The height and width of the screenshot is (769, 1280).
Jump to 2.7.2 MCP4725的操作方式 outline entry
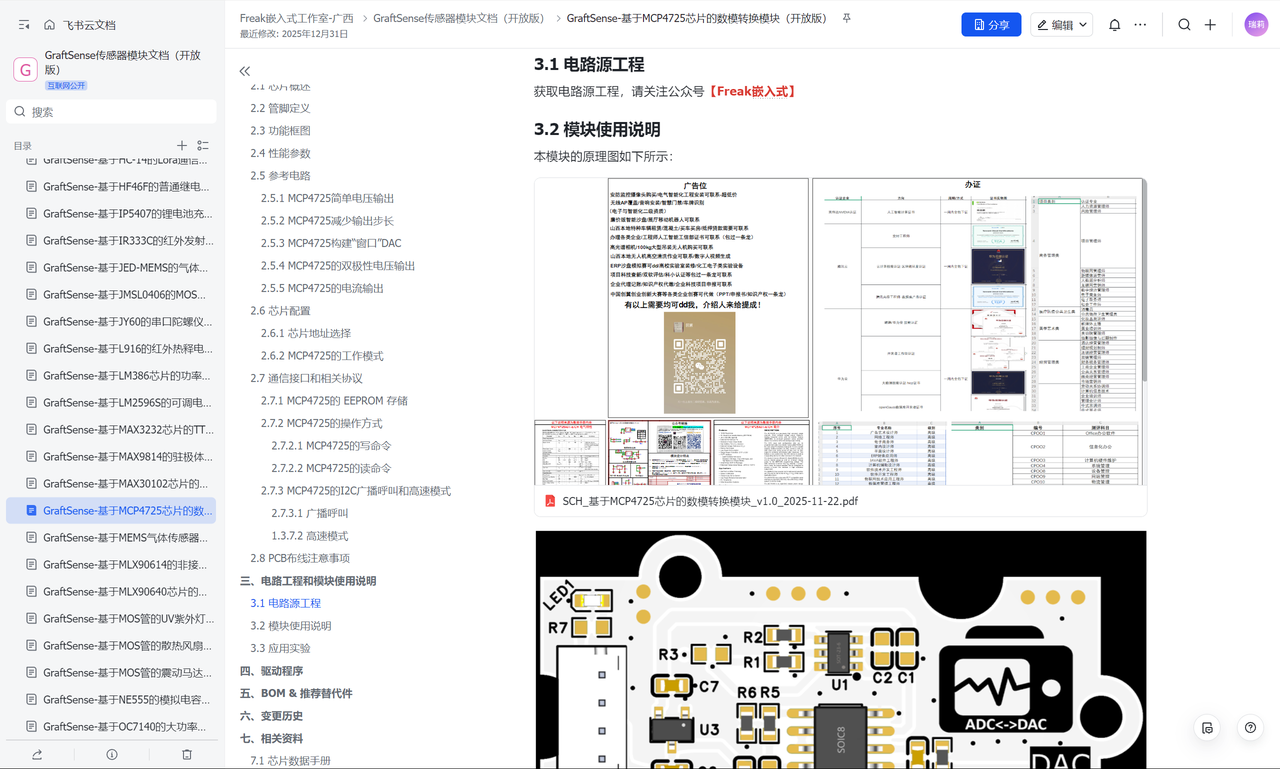click(322, 423)
